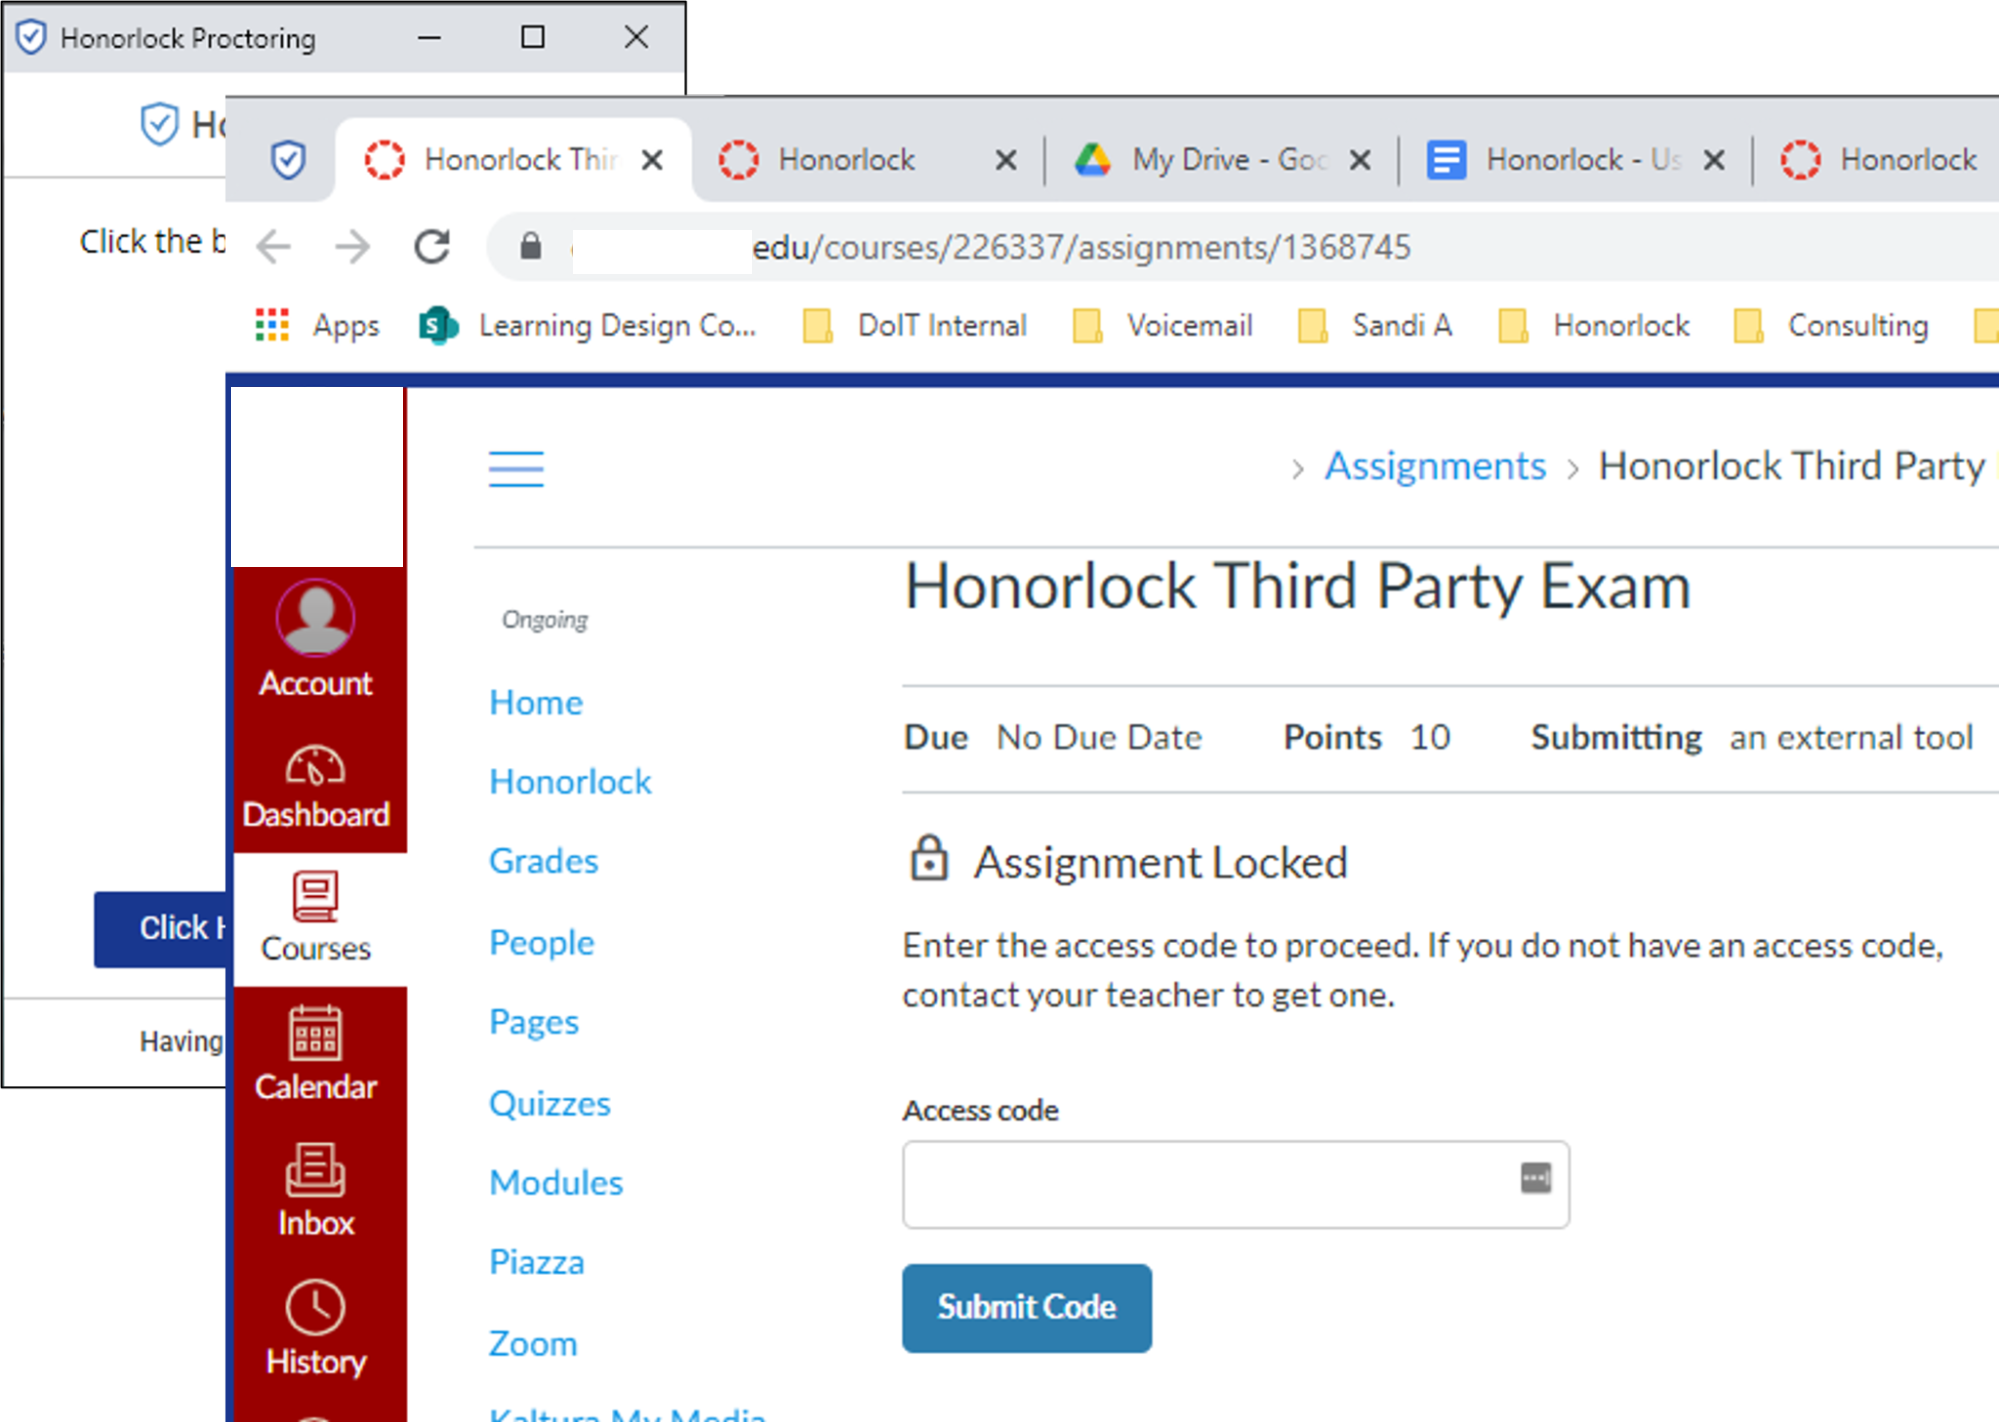Click the Honorlock Third Party breadcrumb text

click(1794, 466)
